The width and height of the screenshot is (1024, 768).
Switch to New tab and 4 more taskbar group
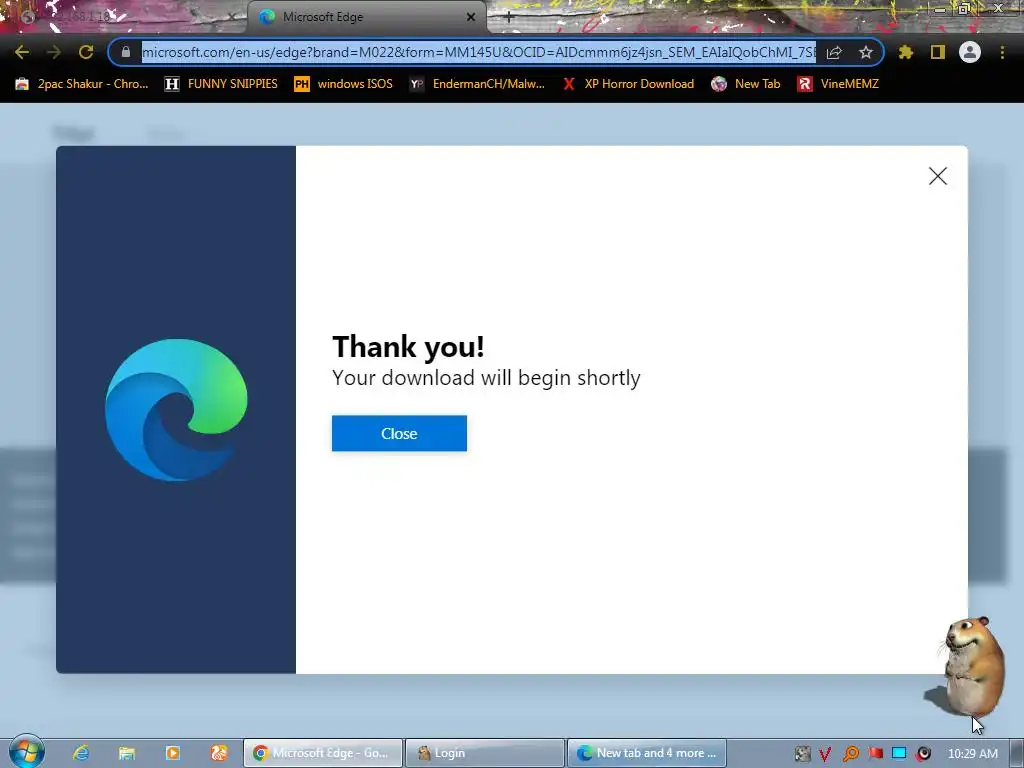point(647,753)
